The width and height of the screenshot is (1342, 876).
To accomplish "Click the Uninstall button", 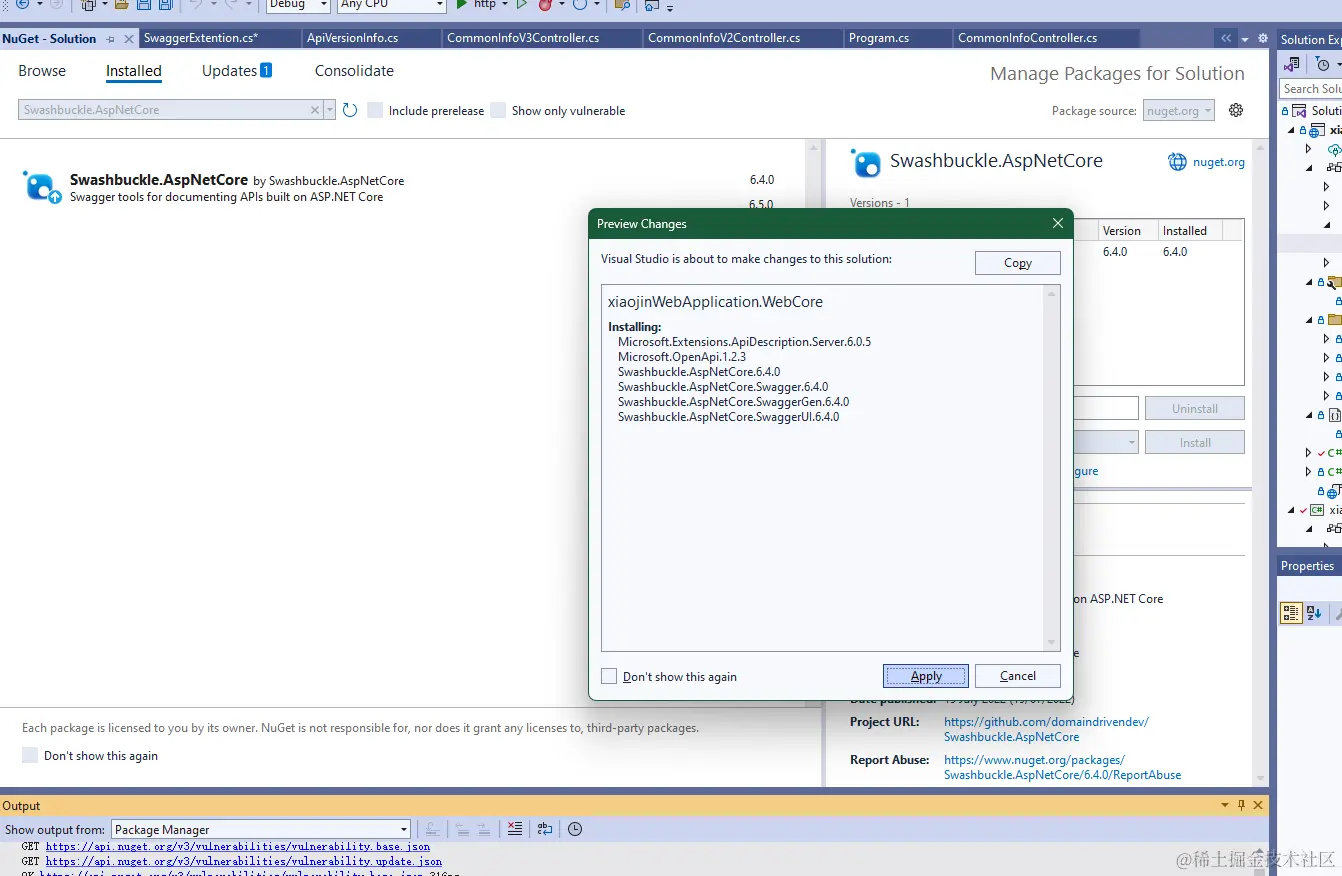I will 1195,408.
